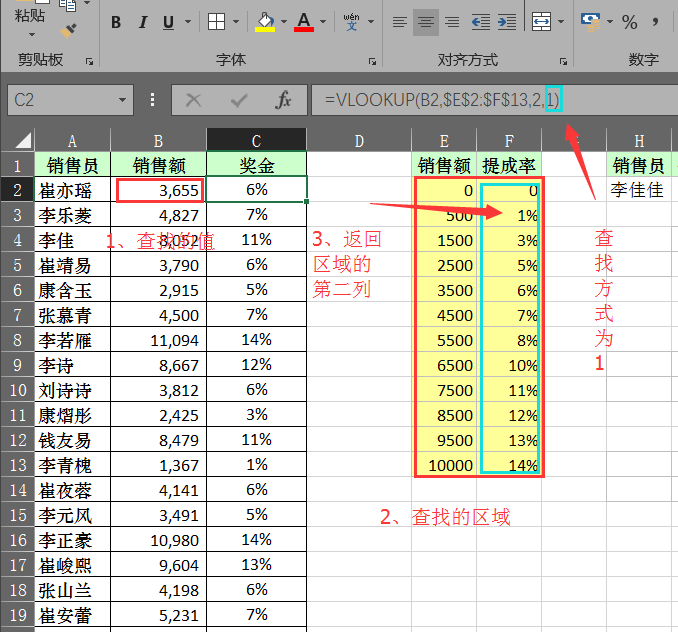Cancel formula entry X button
Image resolution: width=678 pixels, height=632 pixels.
(193, 100)
